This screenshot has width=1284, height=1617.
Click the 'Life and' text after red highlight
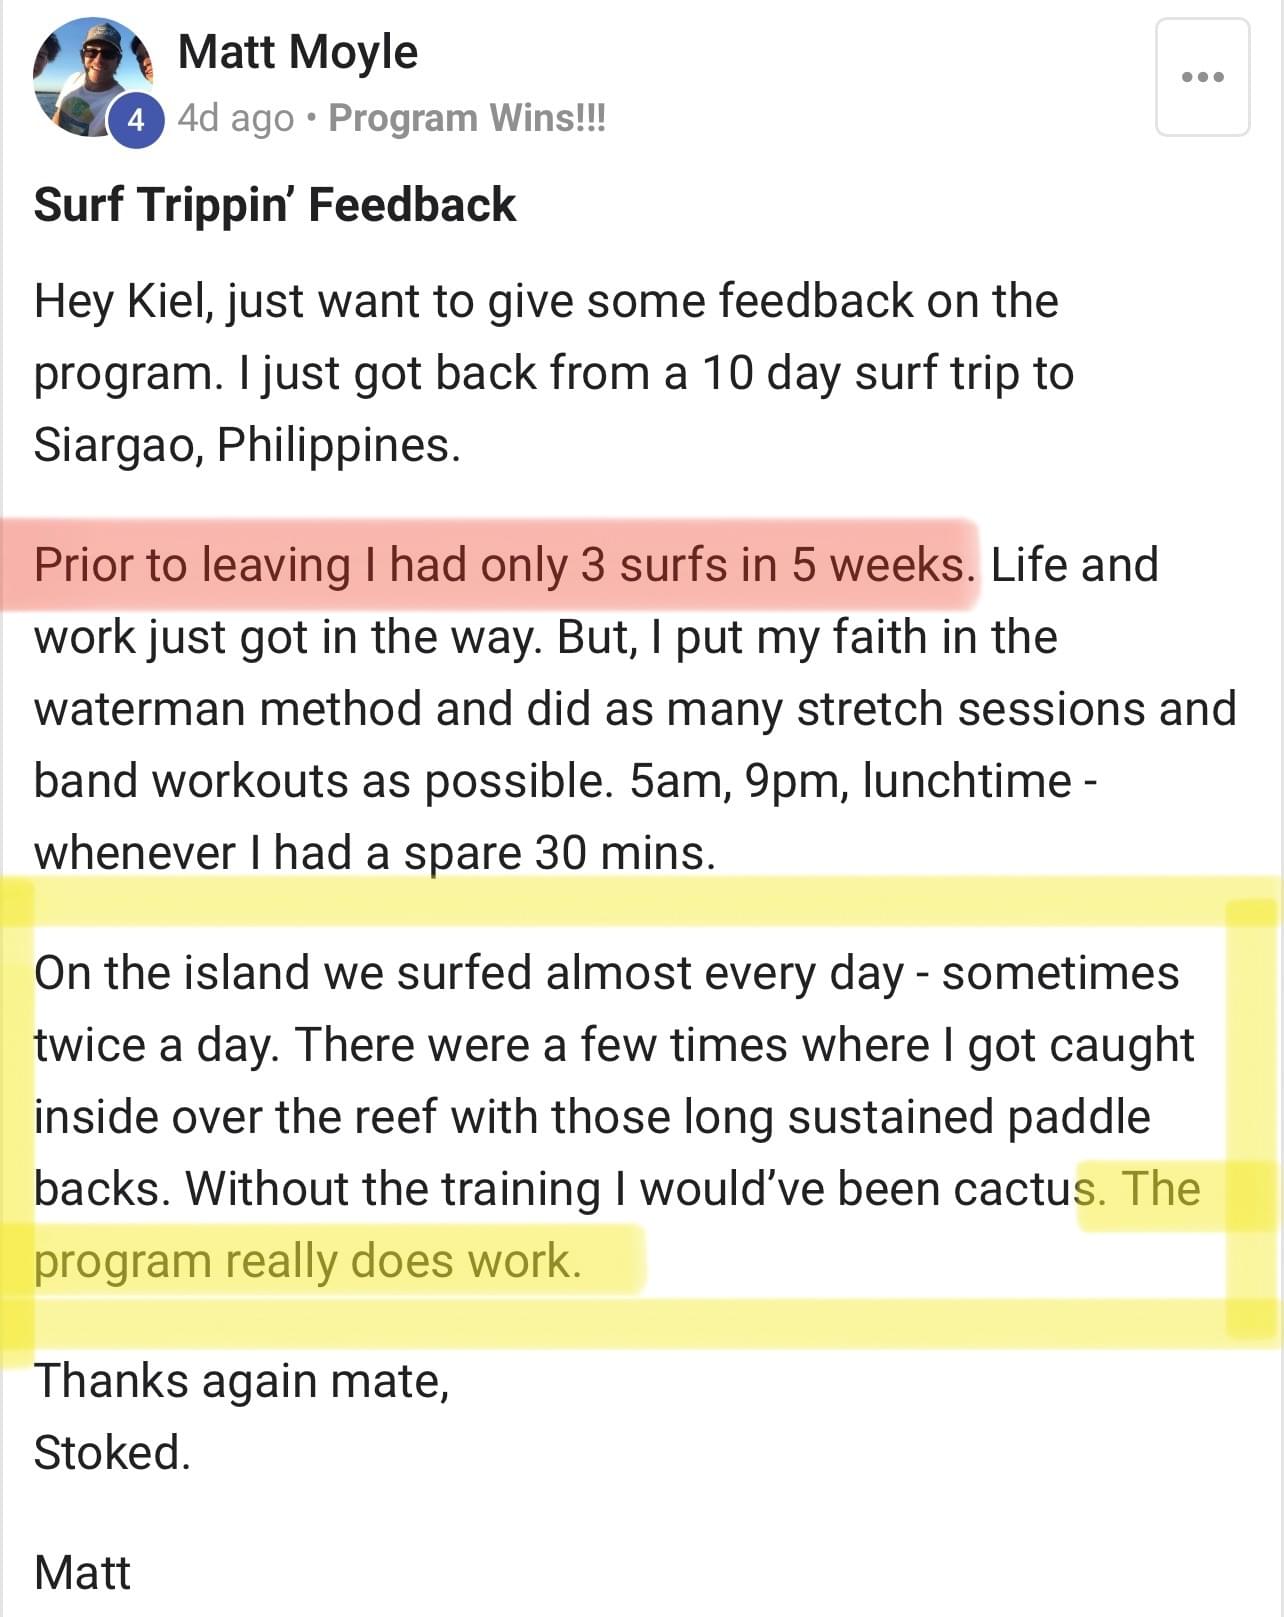point(1075,565)
